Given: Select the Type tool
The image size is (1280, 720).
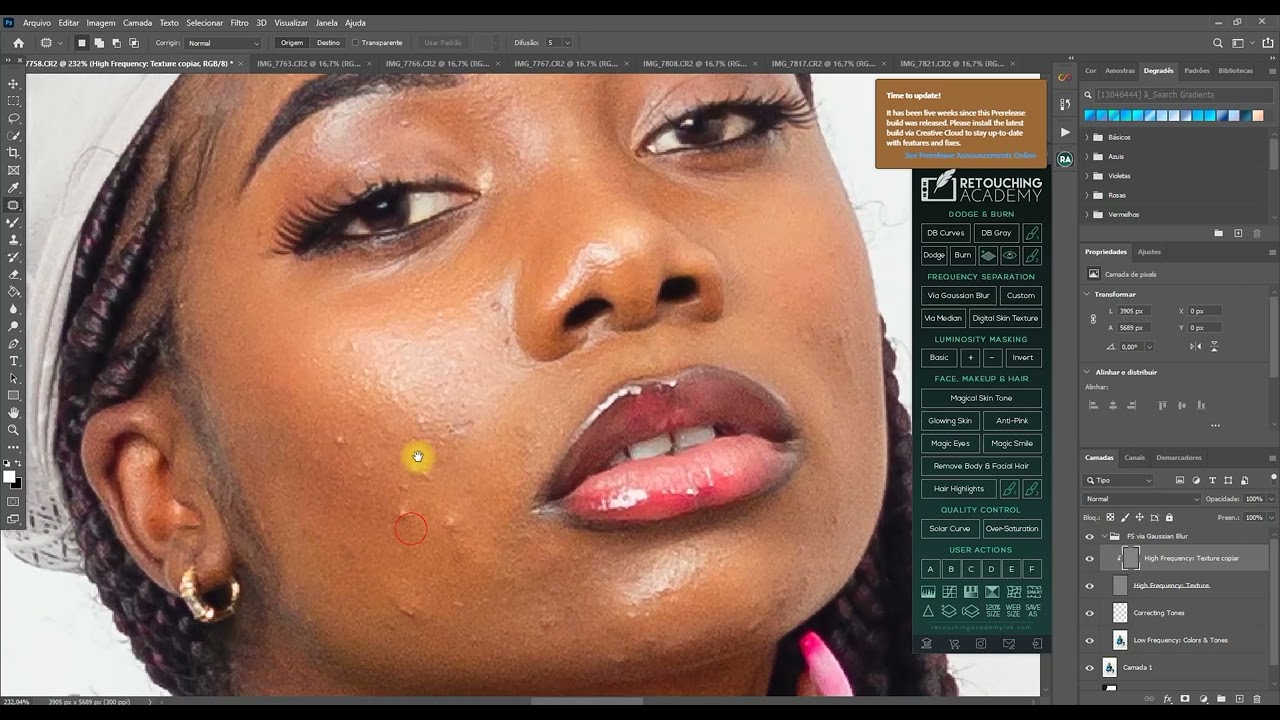Looking at the screenshot, I should tap(14, 361).
